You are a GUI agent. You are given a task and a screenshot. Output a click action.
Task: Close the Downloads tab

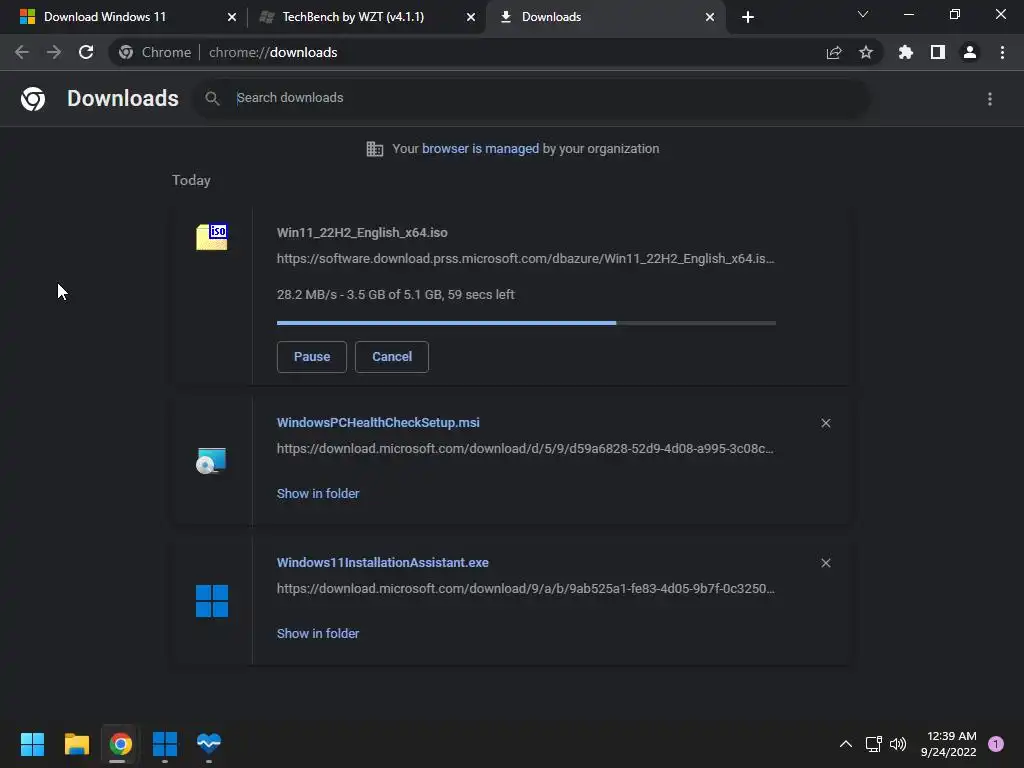point(710,17)
